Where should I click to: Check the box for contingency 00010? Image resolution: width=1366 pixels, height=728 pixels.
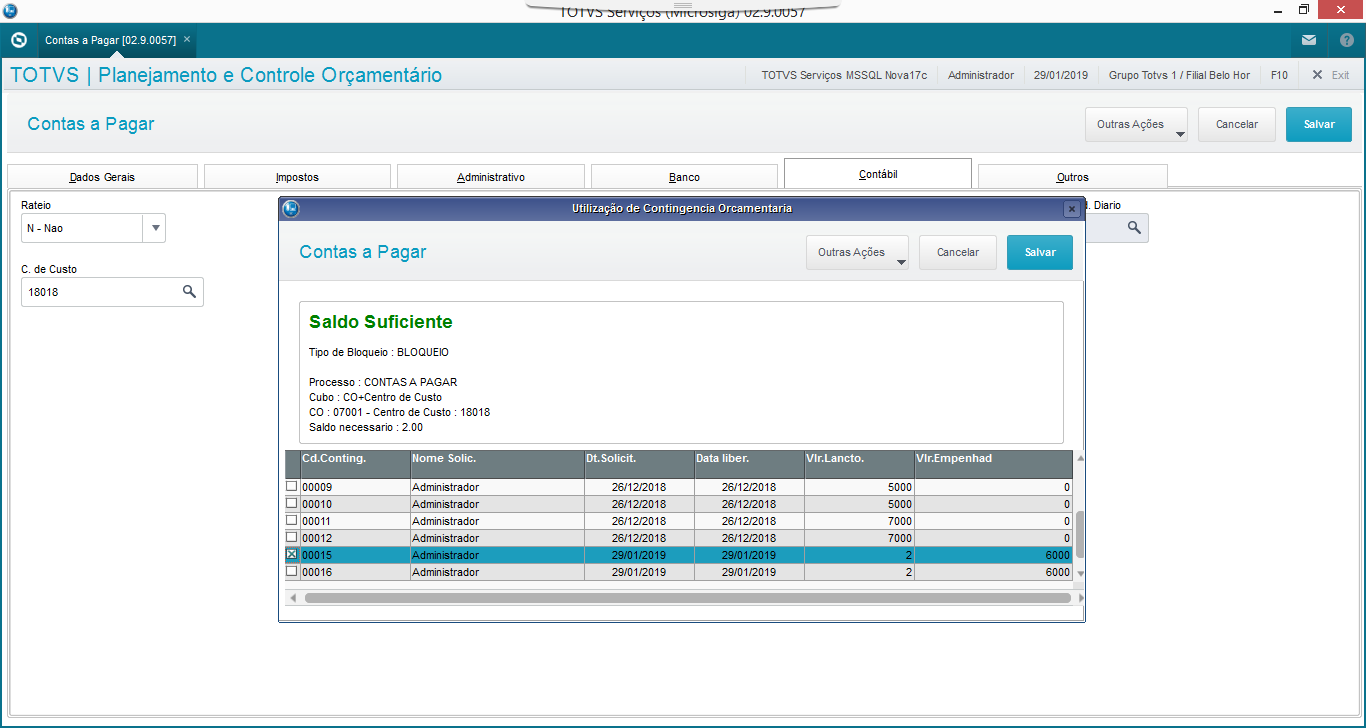pos(292,503)
